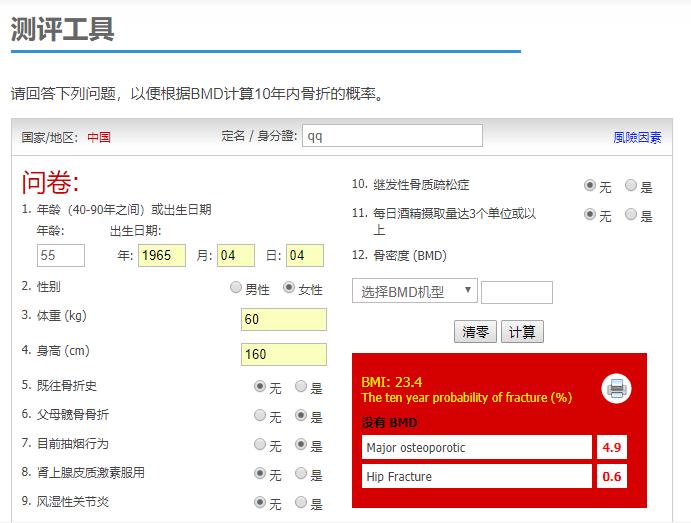
Task: Click the Hip Fracture result value 0.6
Action: 612,476
